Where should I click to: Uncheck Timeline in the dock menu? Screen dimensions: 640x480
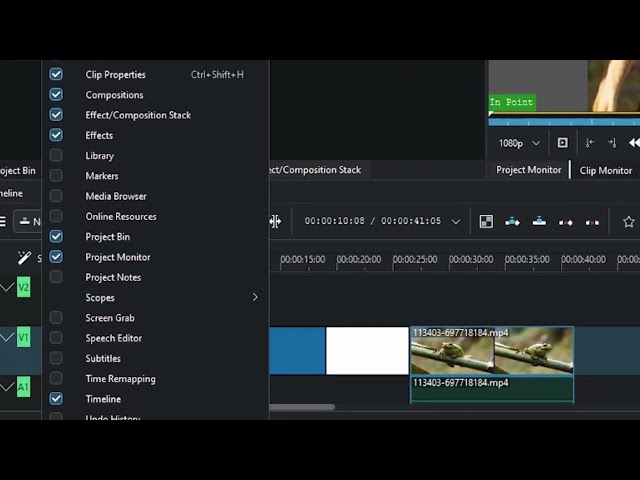tap(56, 399)
